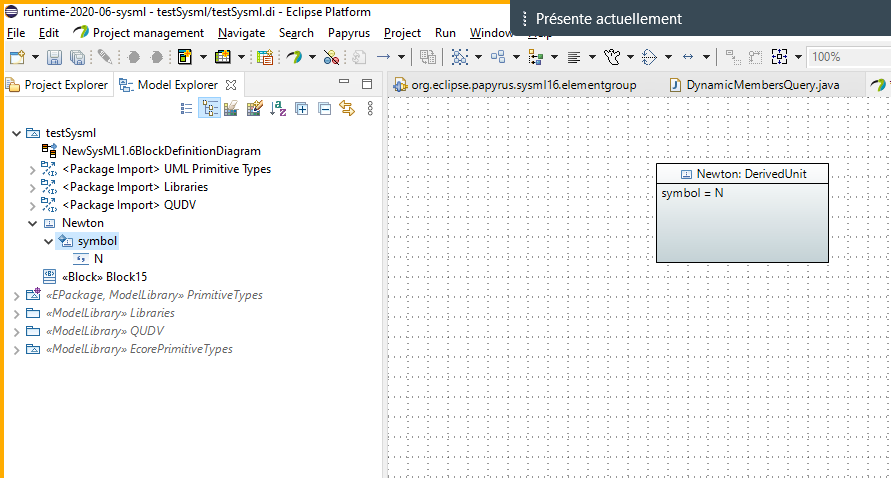Switch to Project Explorer tab
This screenshot has width=891, height=478.
[x=57, y=85]
